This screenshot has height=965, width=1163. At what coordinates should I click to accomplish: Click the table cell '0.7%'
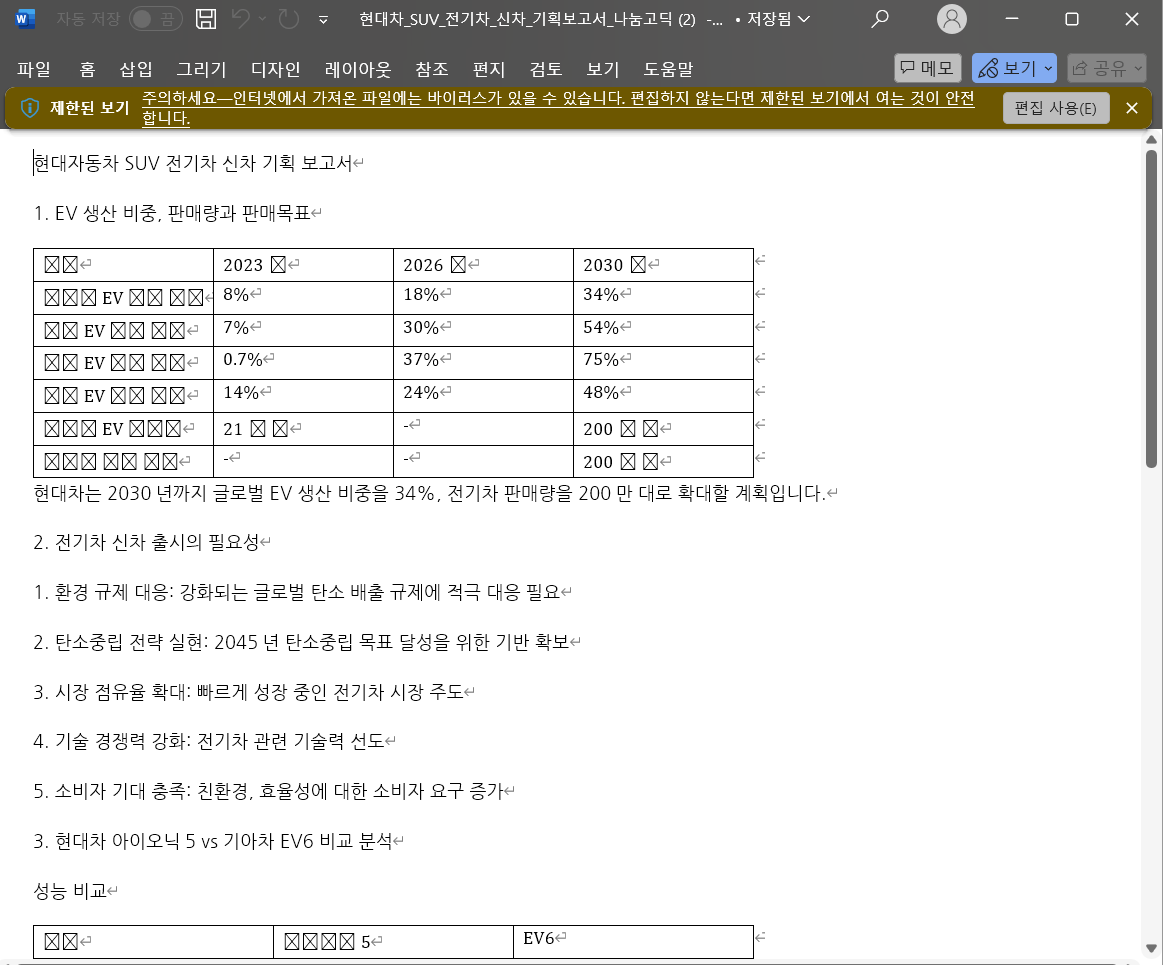(x=303, y=363)
